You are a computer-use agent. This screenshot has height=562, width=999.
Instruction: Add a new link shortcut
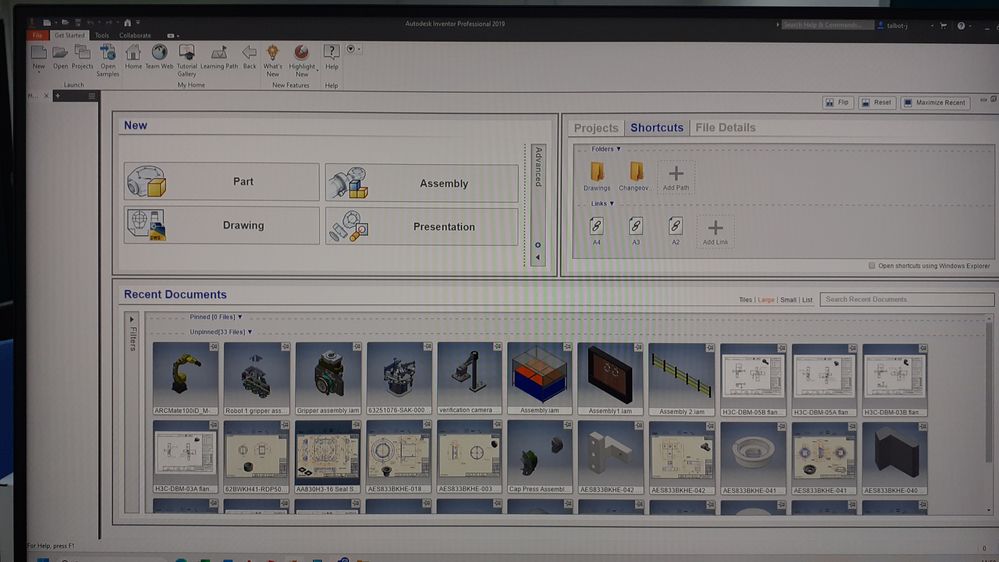[x=715, y=231]
